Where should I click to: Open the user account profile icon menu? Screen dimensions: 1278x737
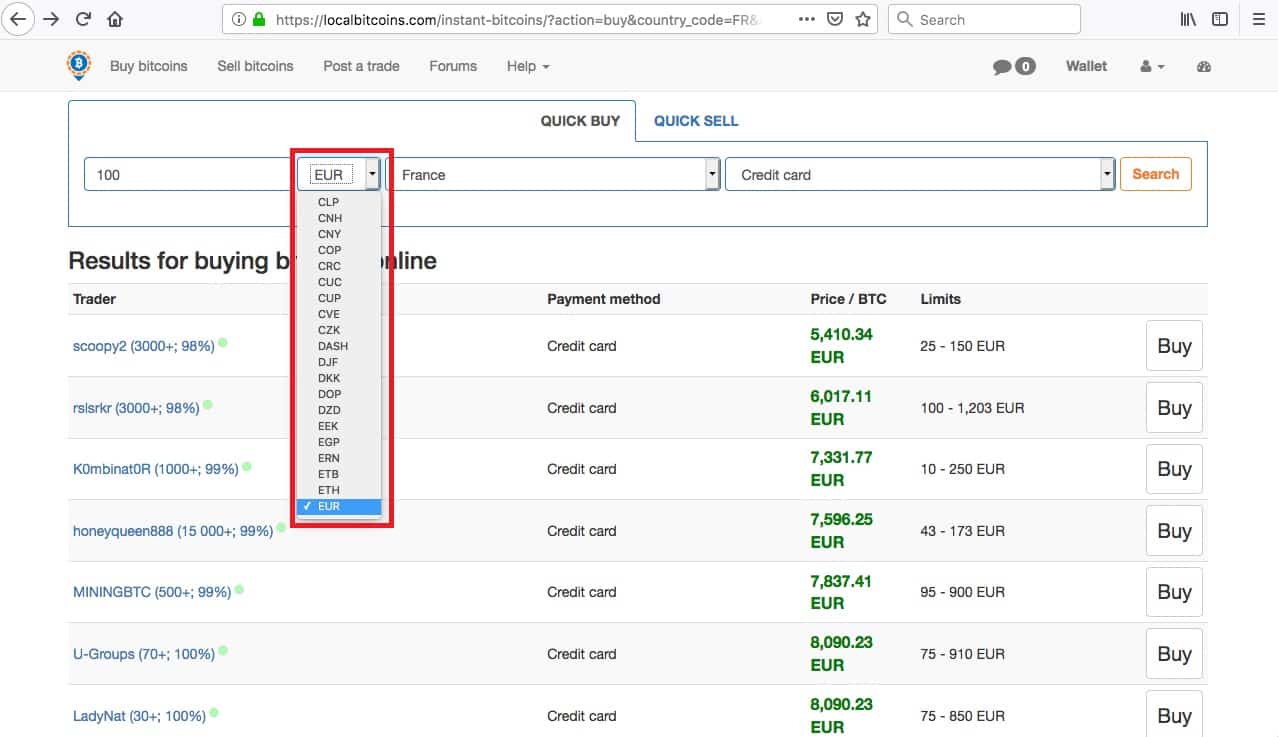[1152, 67]
